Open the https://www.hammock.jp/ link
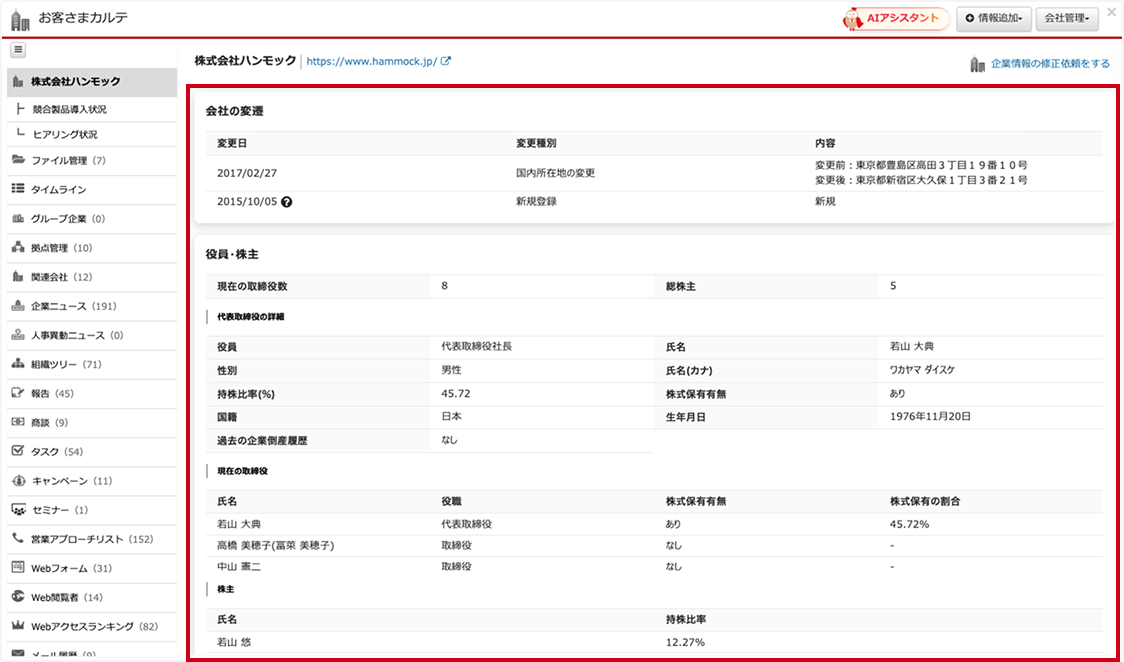1124x662 pixels. [371, 61]
